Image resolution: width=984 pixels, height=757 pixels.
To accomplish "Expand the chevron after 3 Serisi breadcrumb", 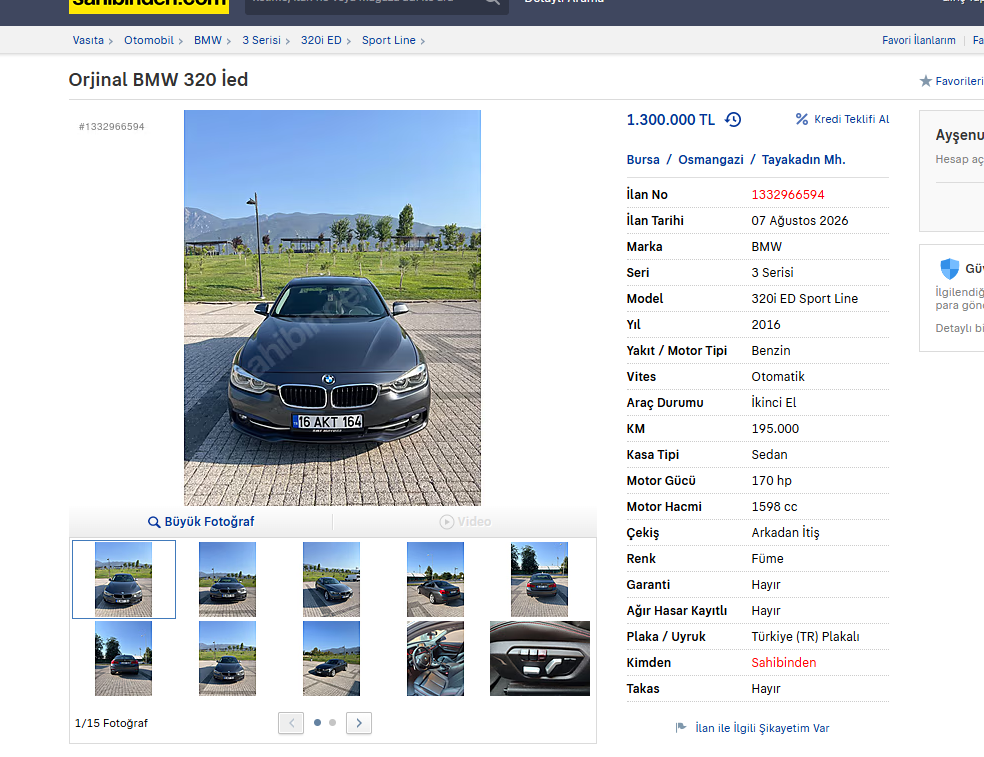I will (x=287, y=41).
